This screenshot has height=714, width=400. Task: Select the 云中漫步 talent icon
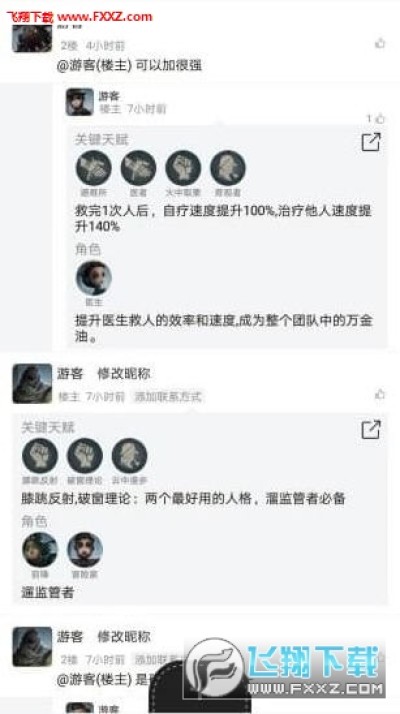pos(129,456)
